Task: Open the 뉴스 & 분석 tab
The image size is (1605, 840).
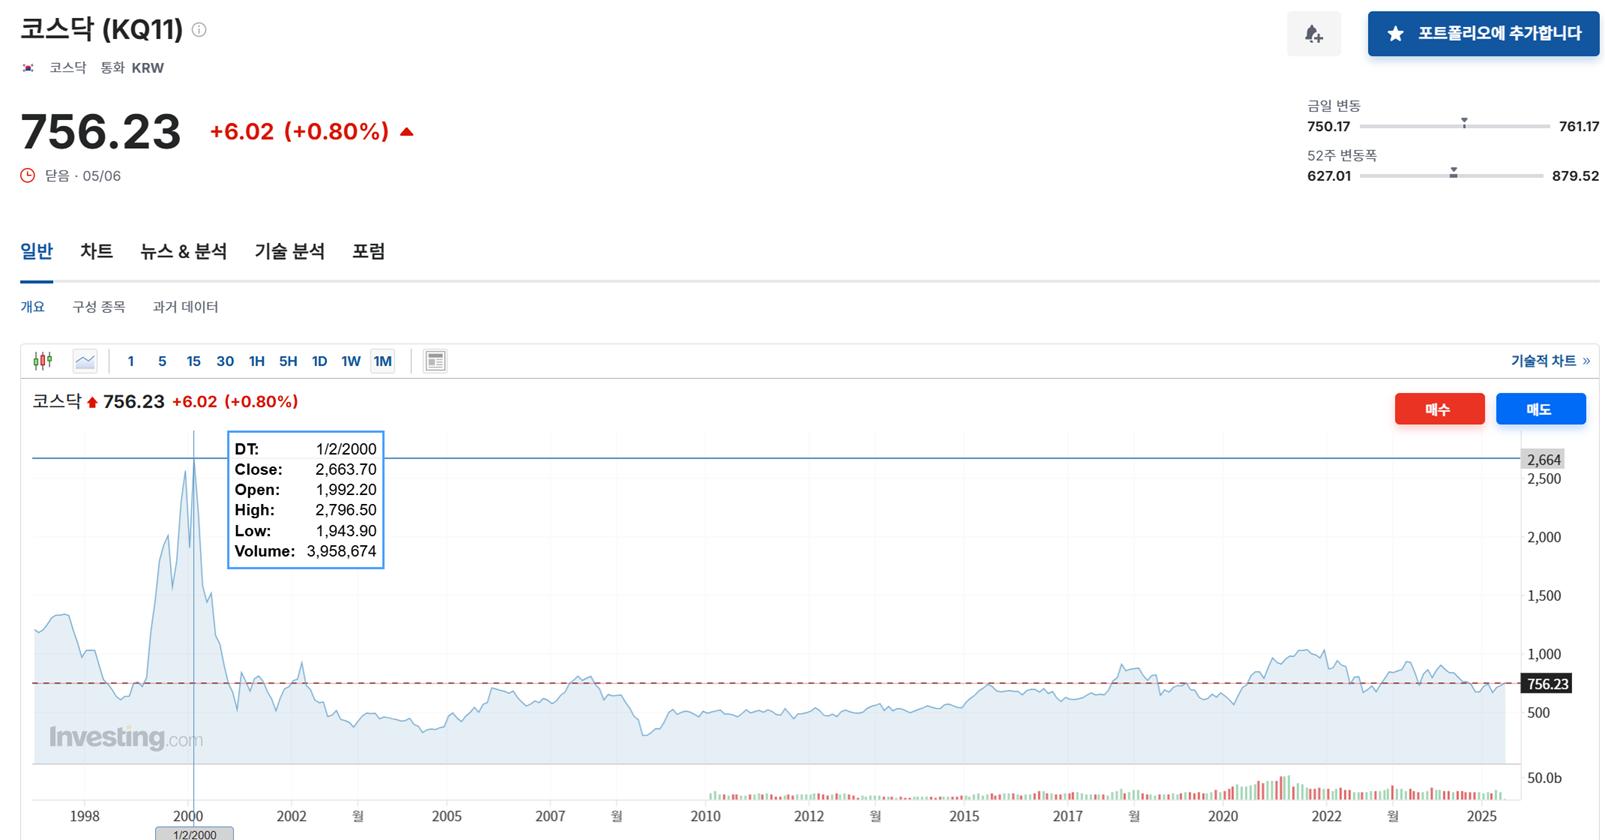Action: [x=184, y=251]
